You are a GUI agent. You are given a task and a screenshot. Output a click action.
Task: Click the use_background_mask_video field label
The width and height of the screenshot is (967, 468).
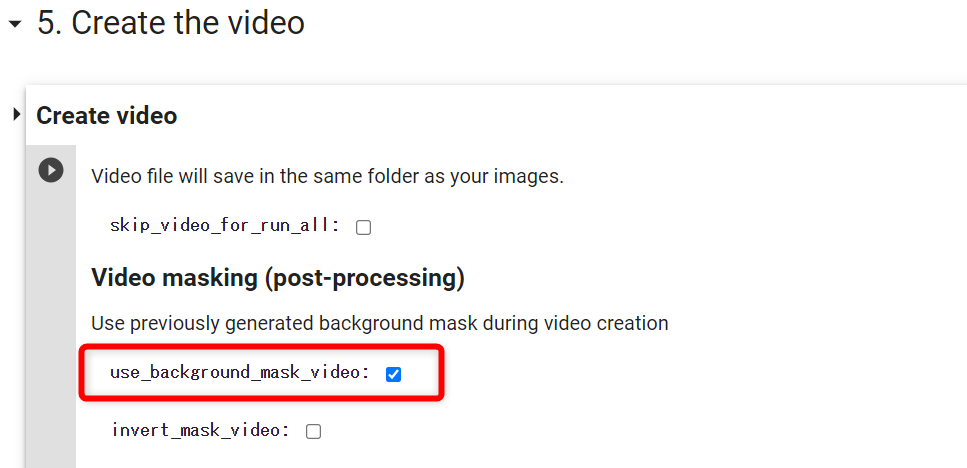pyautogui.click(x=240, y=373)
